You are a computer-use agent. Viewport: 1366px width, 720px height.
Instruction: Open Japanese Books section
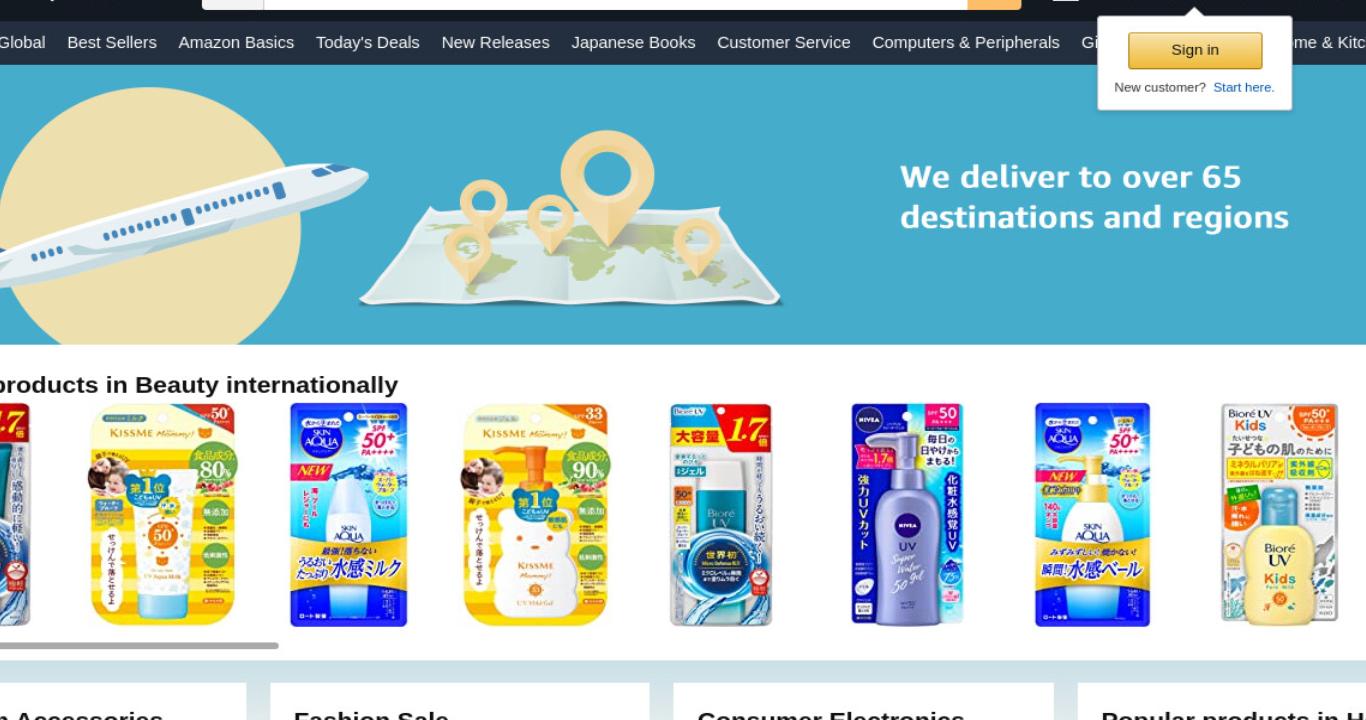tap(633, 42)
